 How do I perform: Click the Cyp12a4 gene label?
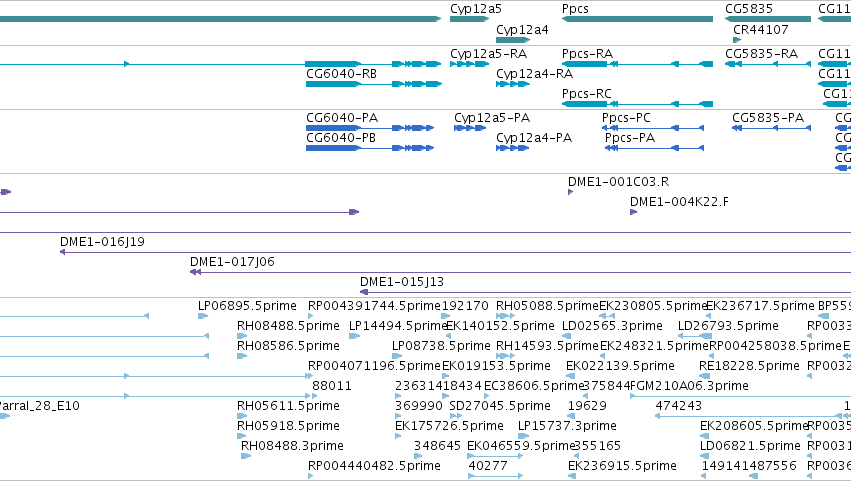(x=522, y=30)
